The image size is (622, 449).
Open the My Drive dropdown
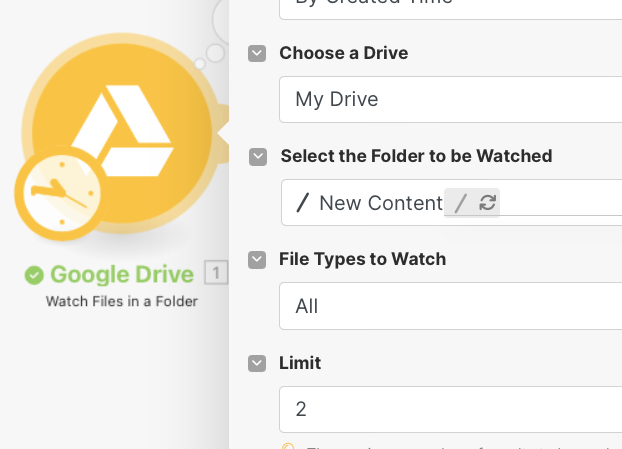tap(450, 100)
